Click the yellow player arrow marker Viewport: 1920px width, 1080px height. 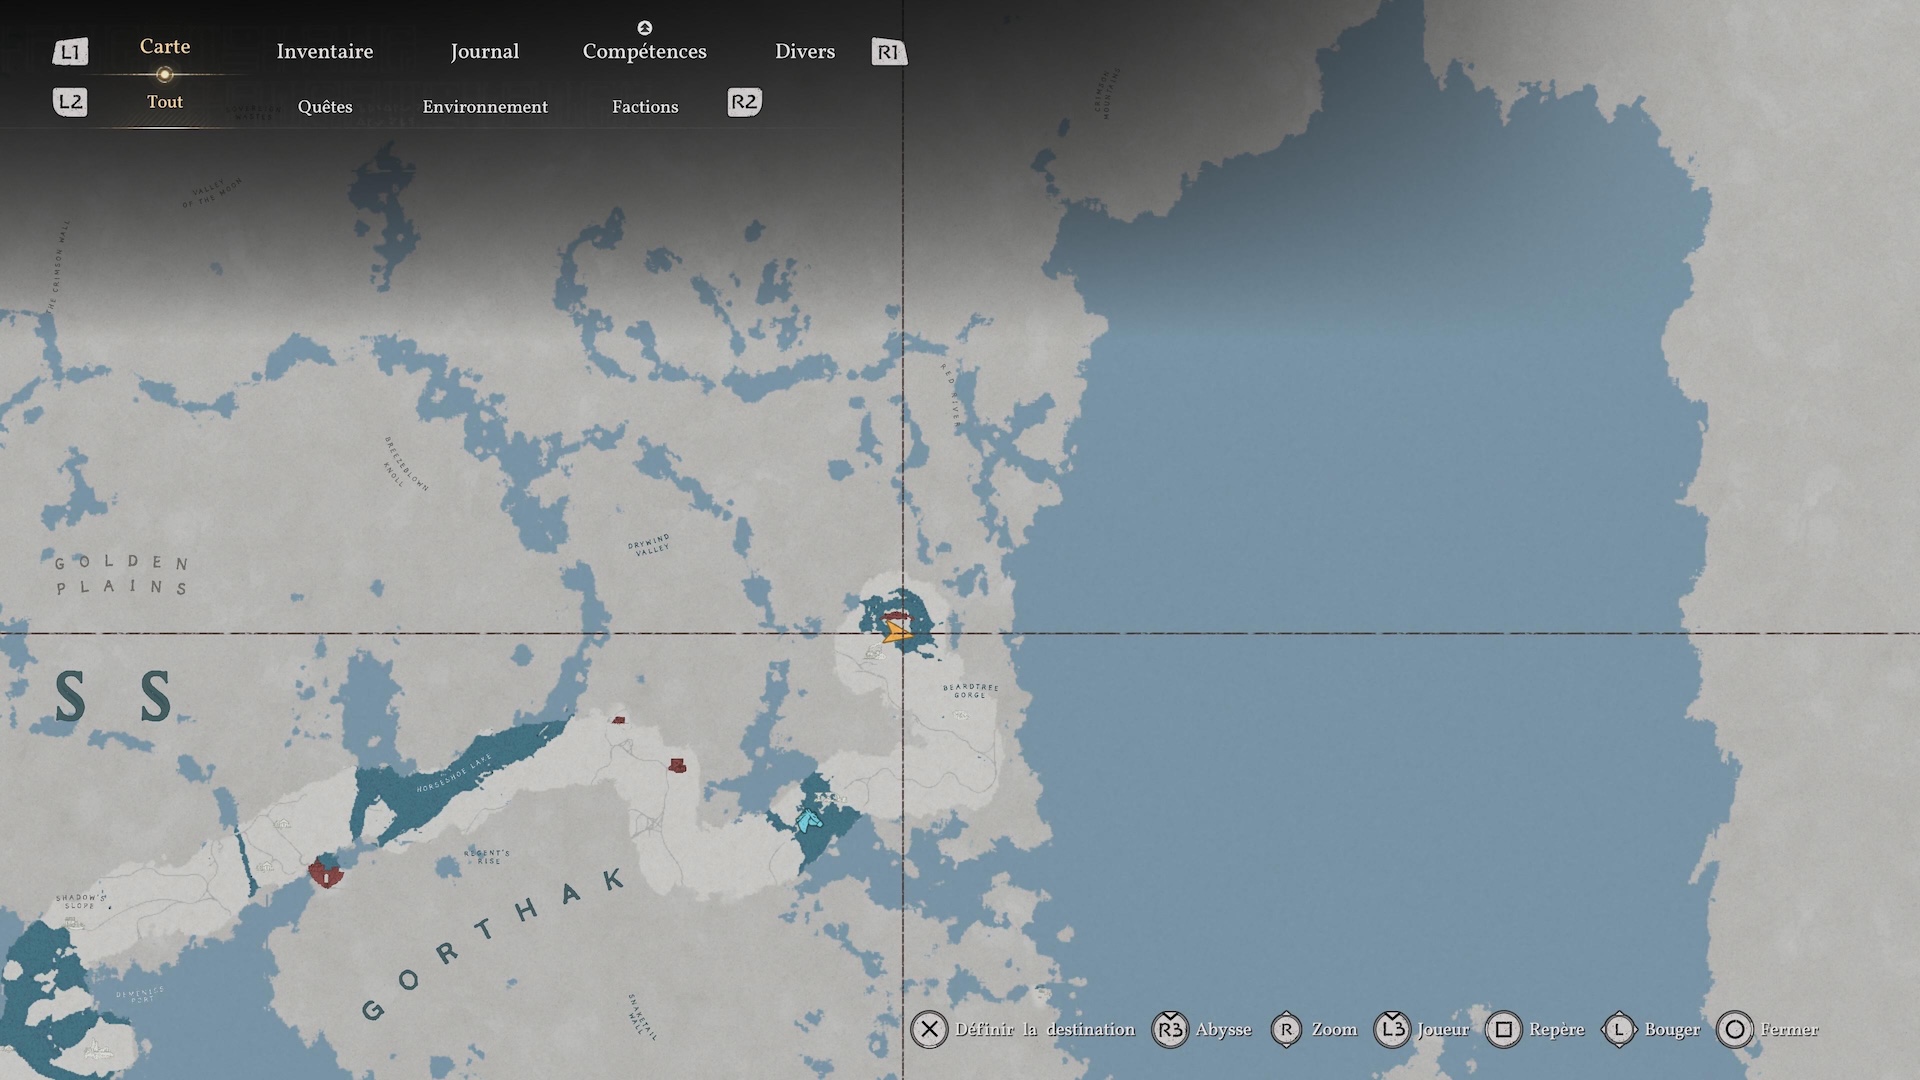(896, 631)
